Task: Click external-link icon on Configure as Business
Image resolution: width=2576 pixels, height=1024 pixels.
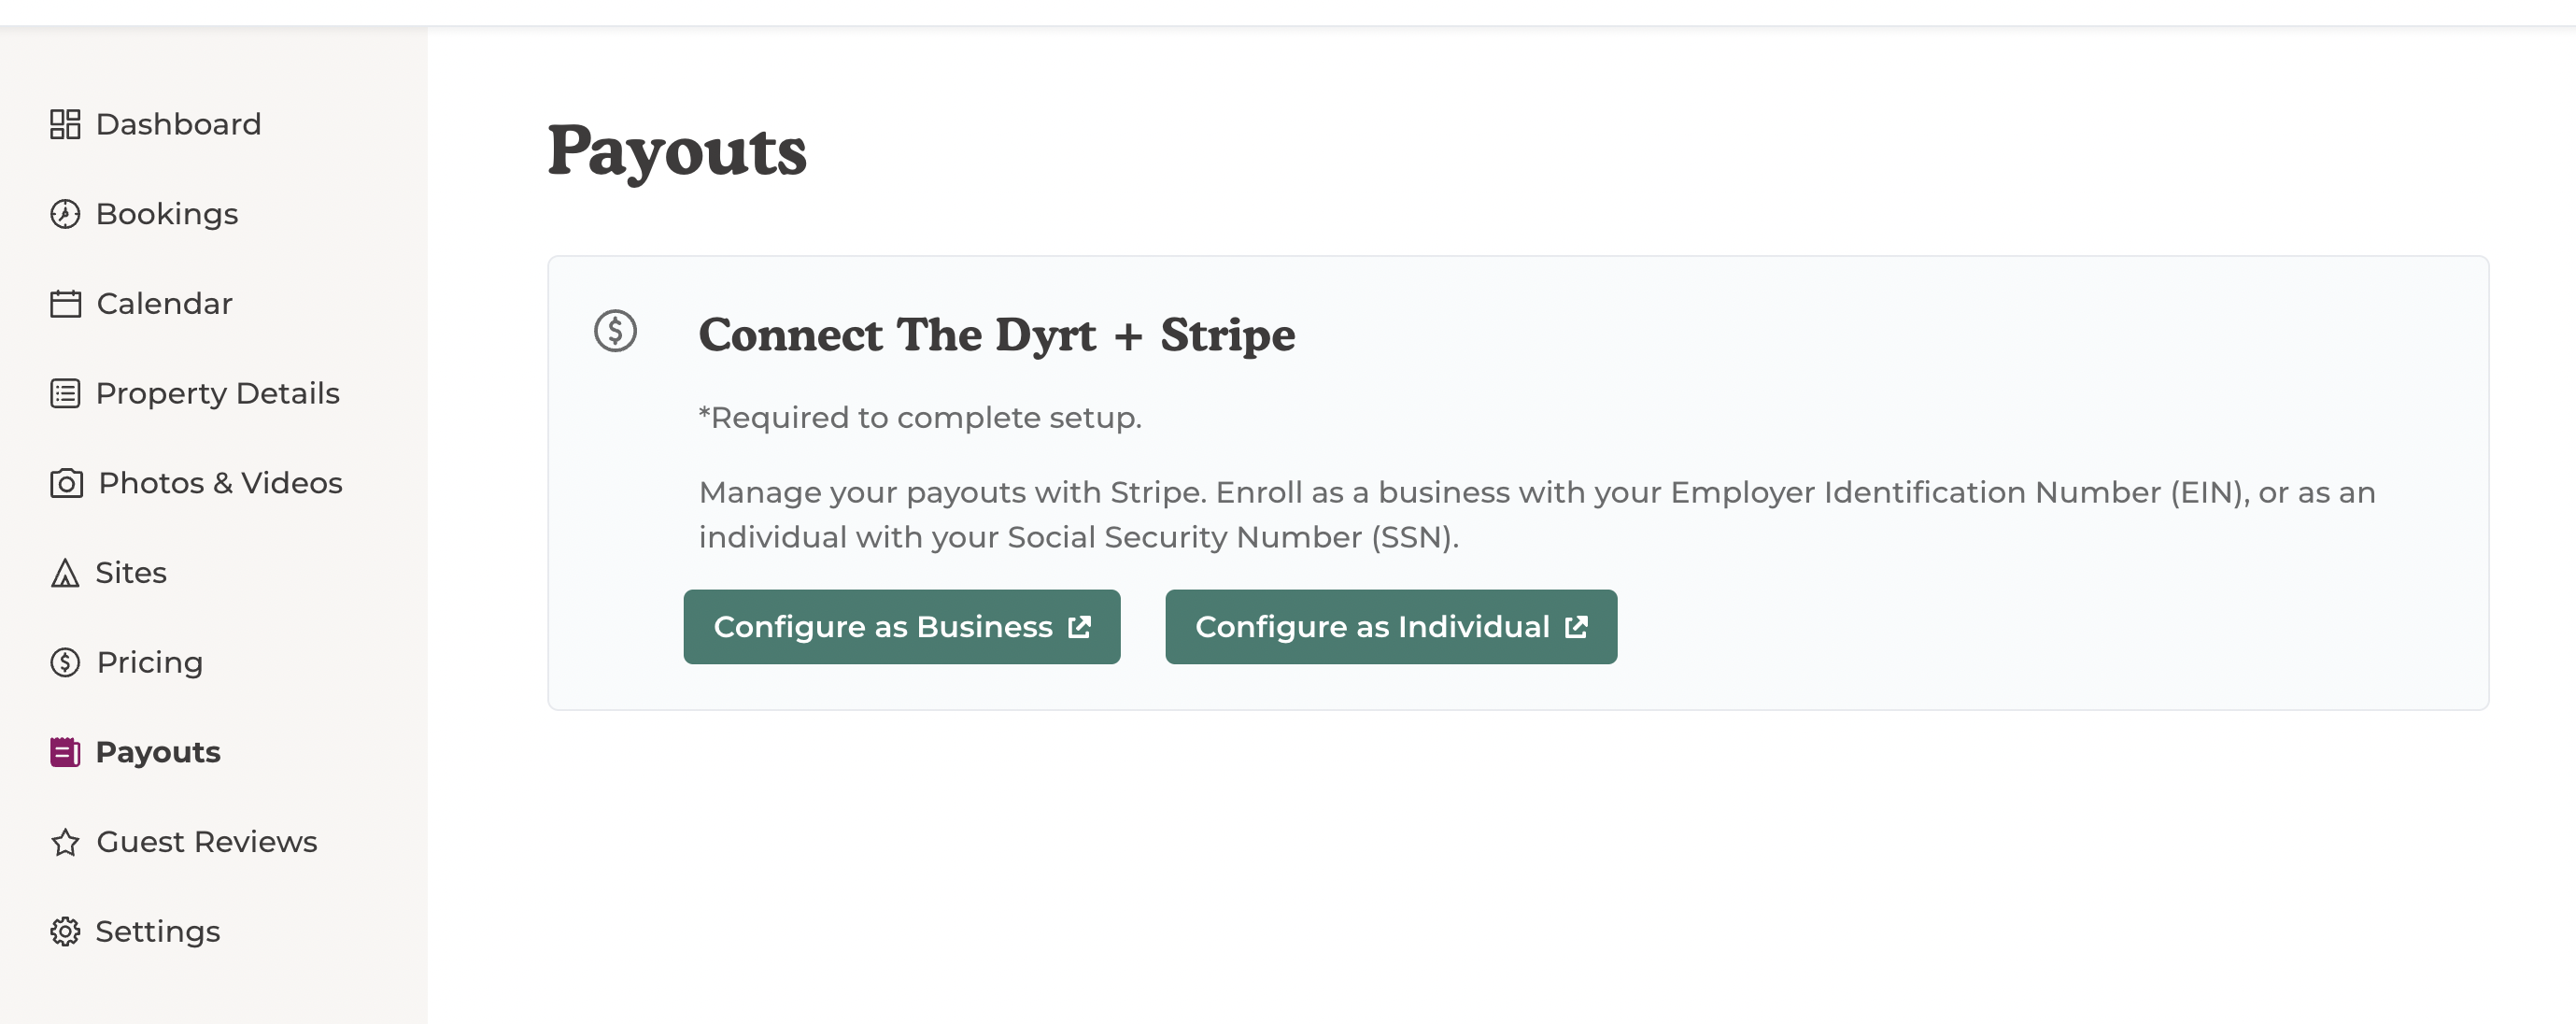Action: click(1079, 627)
